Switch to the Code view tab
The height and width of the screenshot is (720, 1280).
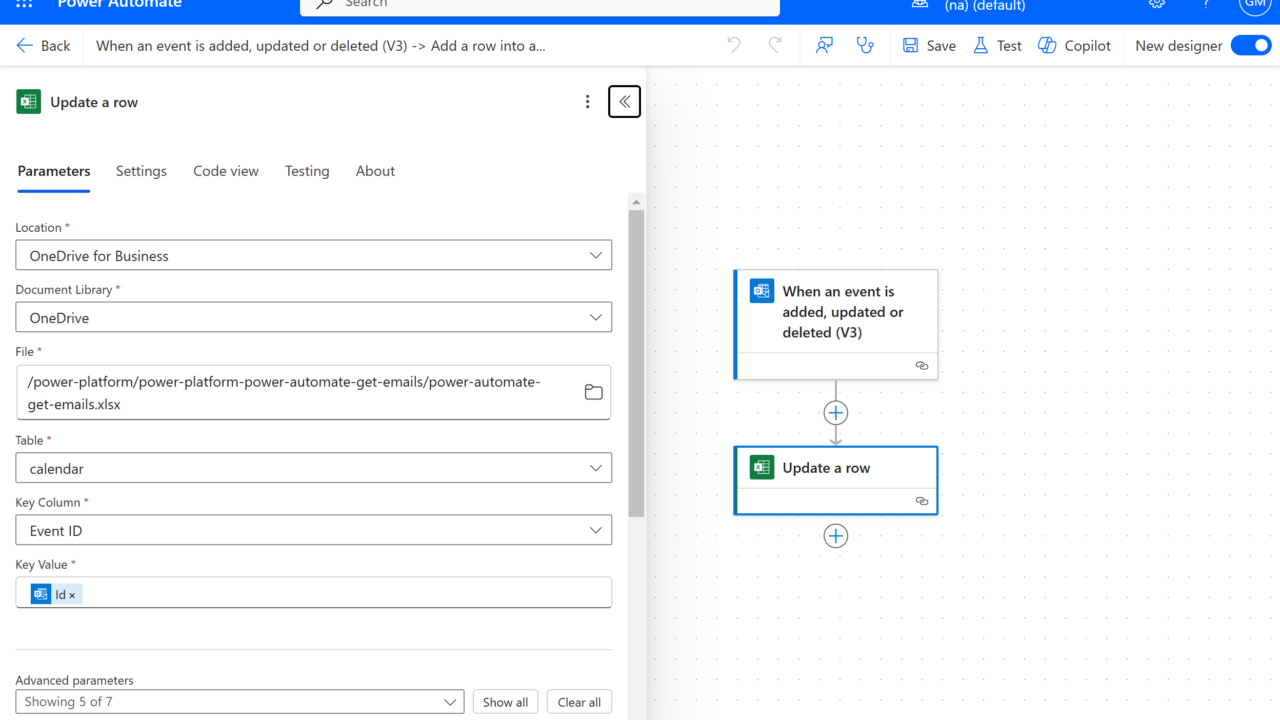coord(226,171)
